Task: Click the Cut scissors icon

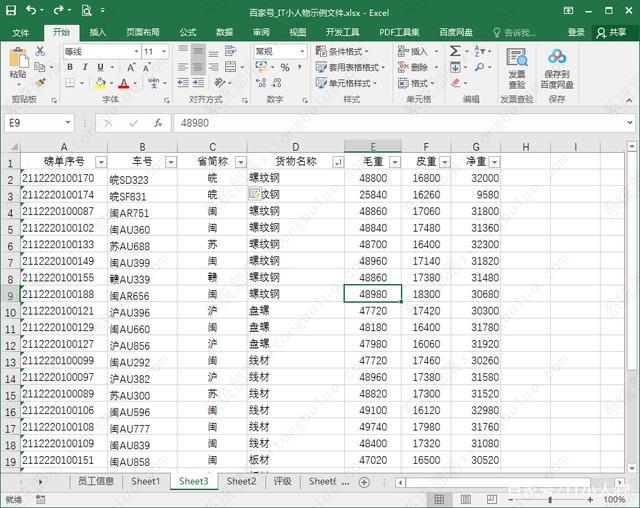Action: [x=40, y=51]
